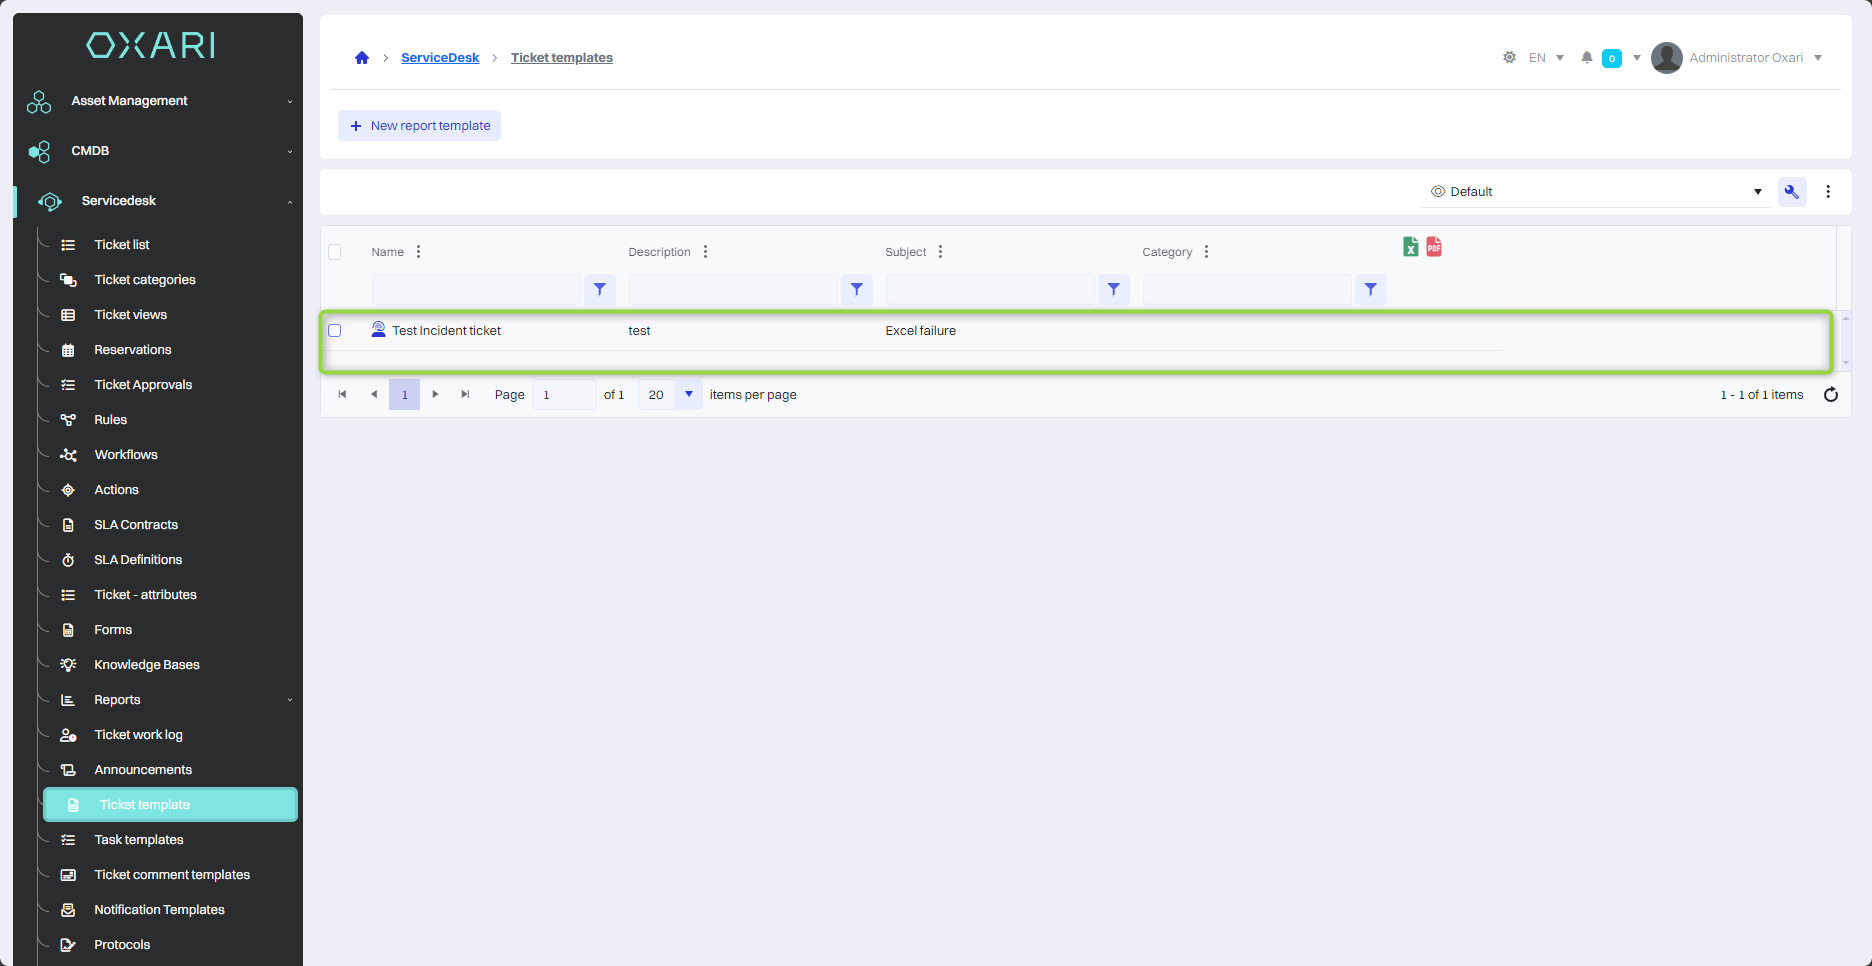This screenshot has width=1872, height=966.
Task: Open Ticket list in the sidebar
Action: 122,245
